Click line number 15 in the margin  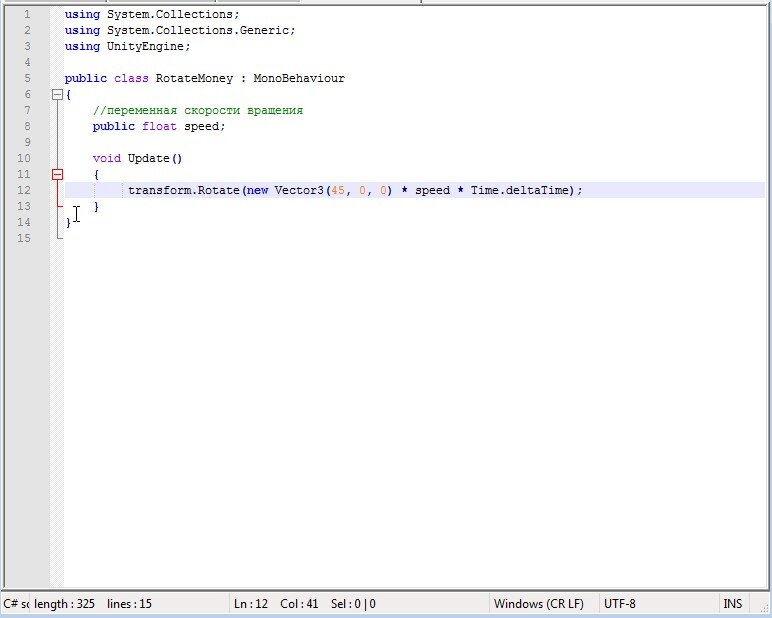[x=24, y=238]
